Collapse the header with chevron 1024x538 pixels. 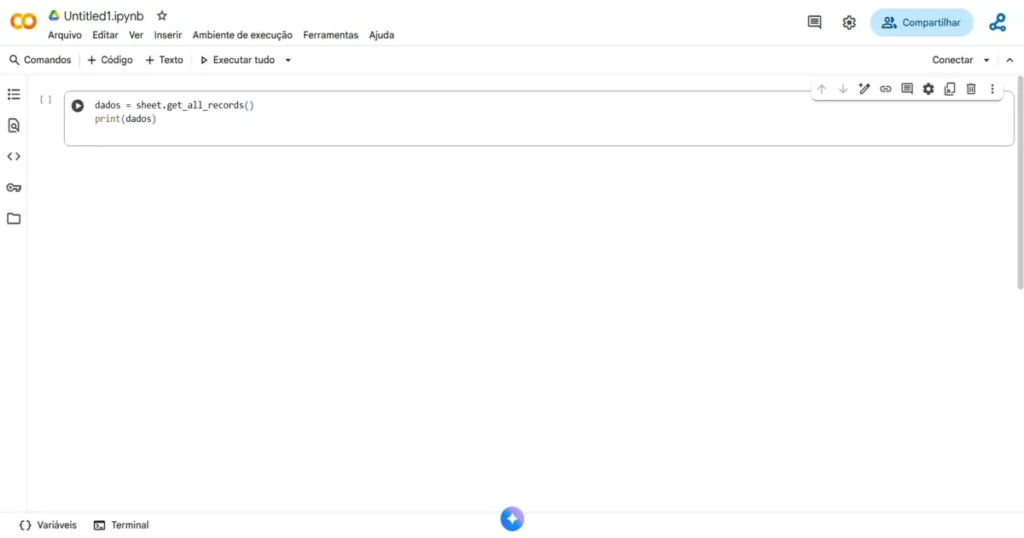coord(1010,60)
